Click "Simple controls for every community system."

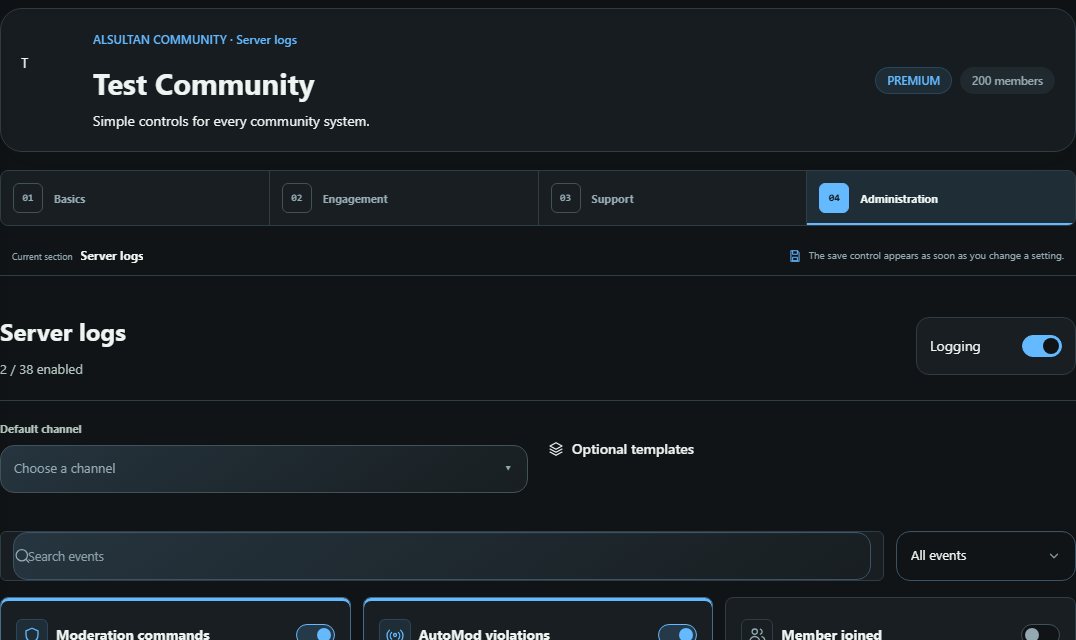coord(231,121)
